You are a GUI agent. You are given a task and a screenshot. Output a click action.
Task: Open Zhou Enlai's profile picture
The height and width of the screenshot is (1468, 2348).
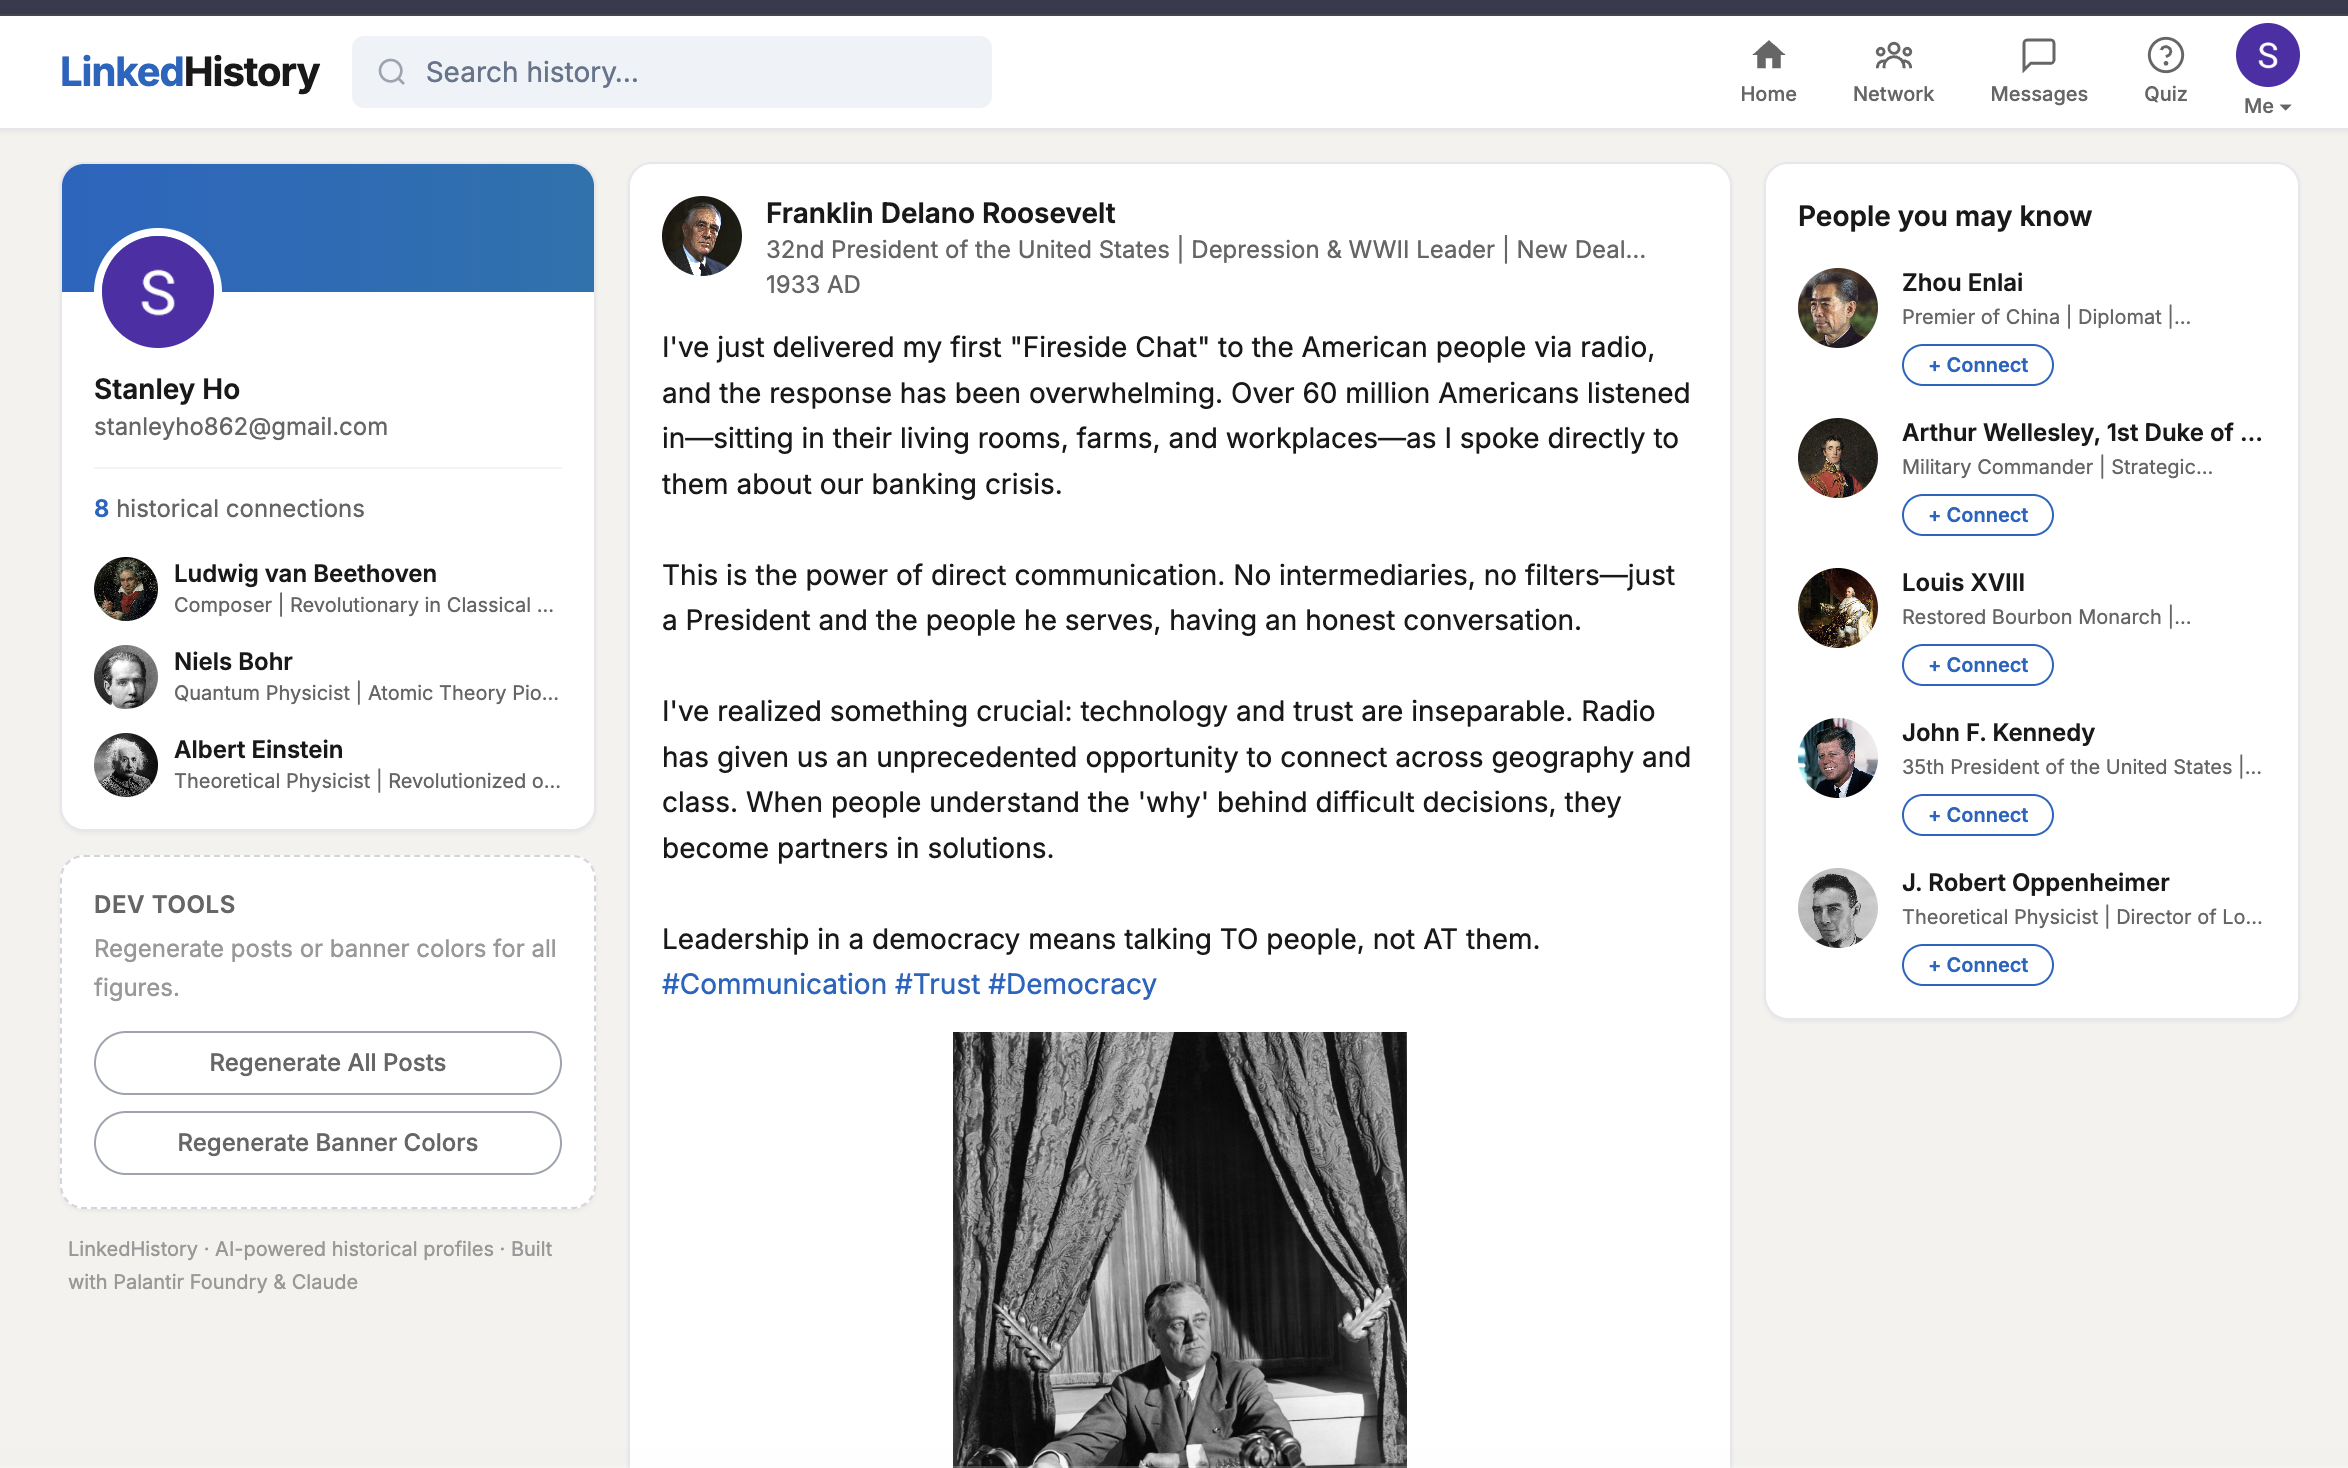pyautogui.click(x=1837, y=308)
